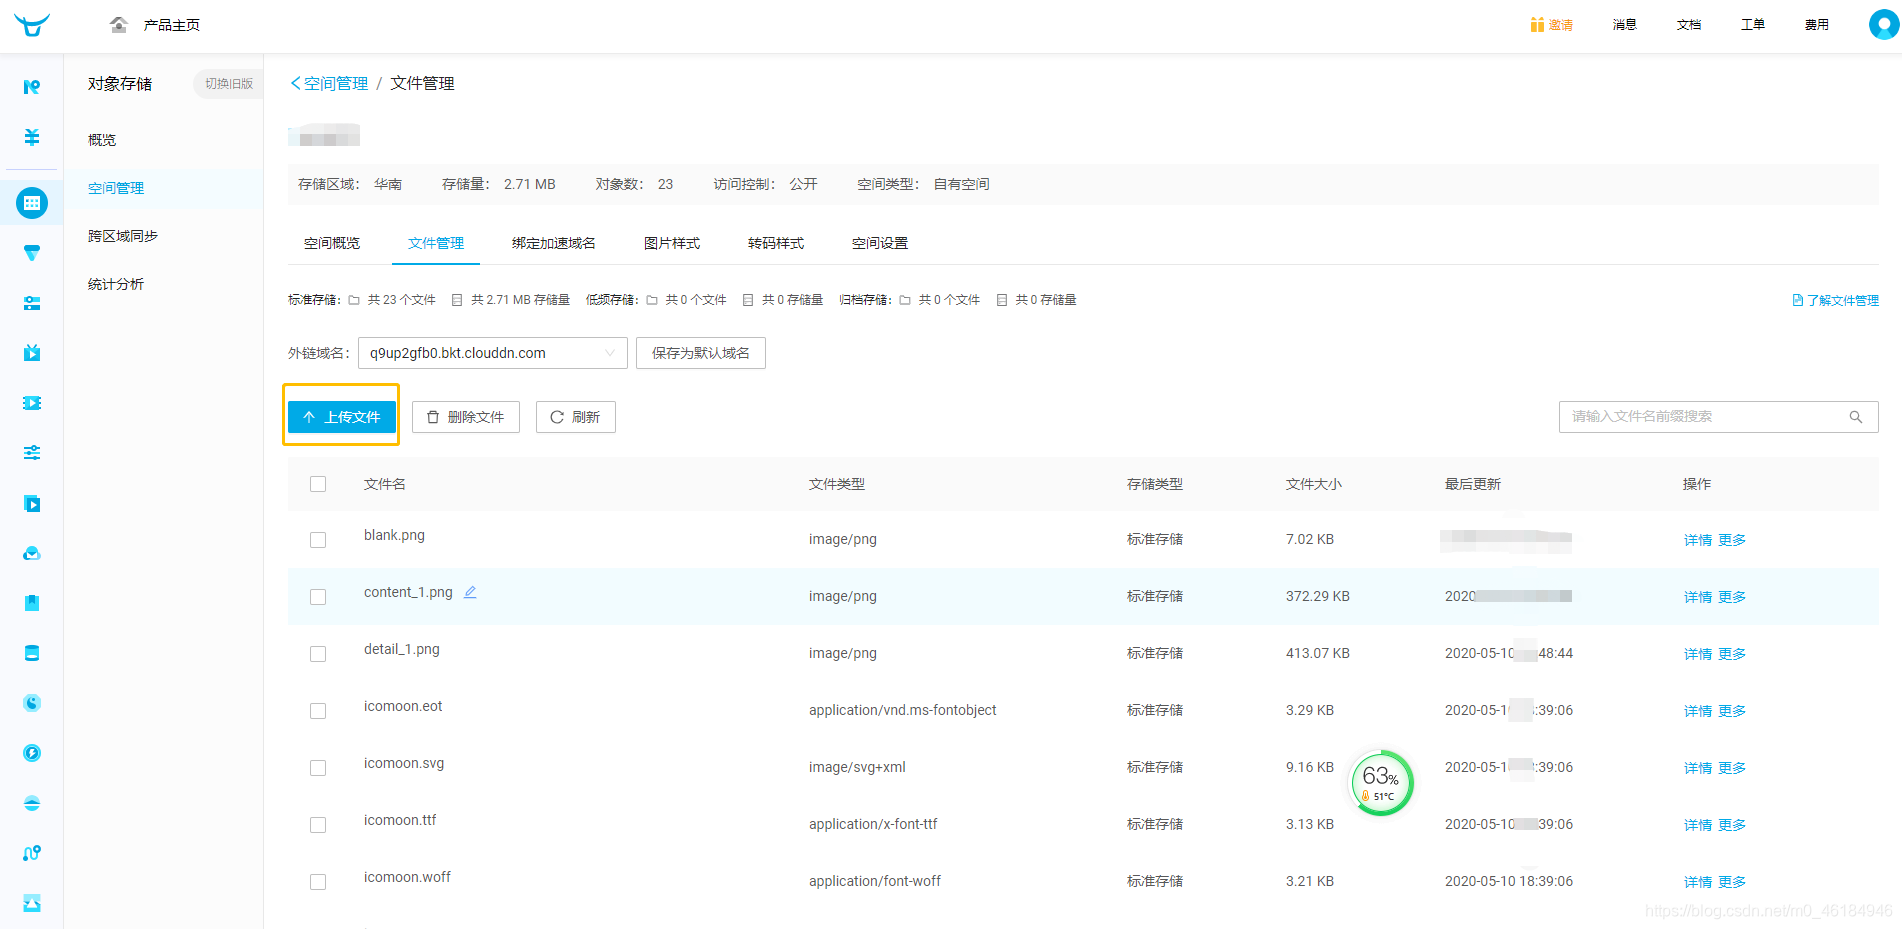Viewport: 1902px width, 929px height.
Task: Open the user avatar account icon
Action: 1884,25
